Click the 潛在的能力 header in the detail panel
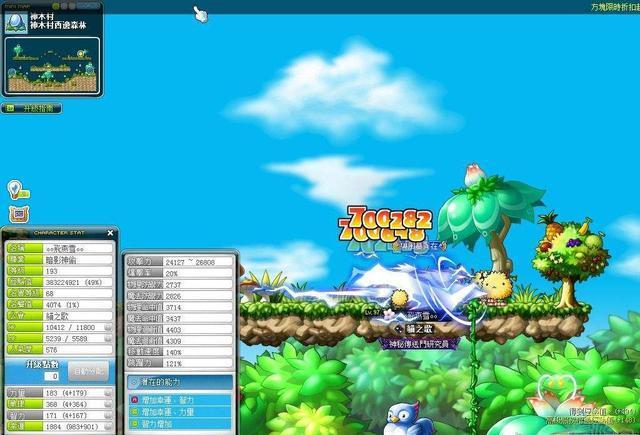This screenshot has width=640, height=435. coord(180,382)
